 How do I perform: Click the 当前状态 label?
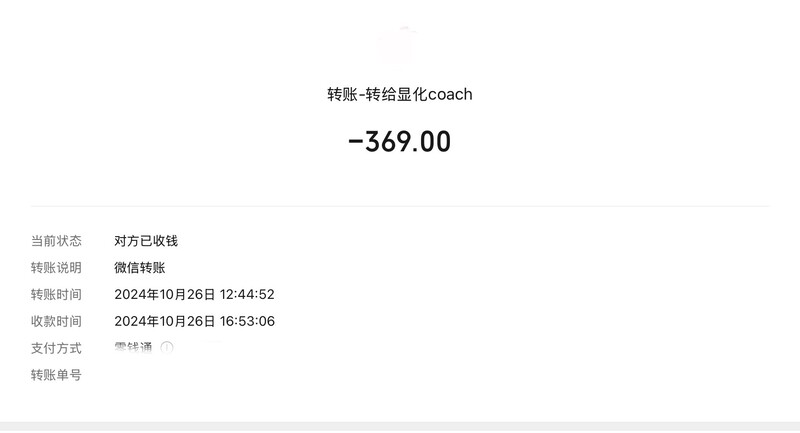pos(56,241)
